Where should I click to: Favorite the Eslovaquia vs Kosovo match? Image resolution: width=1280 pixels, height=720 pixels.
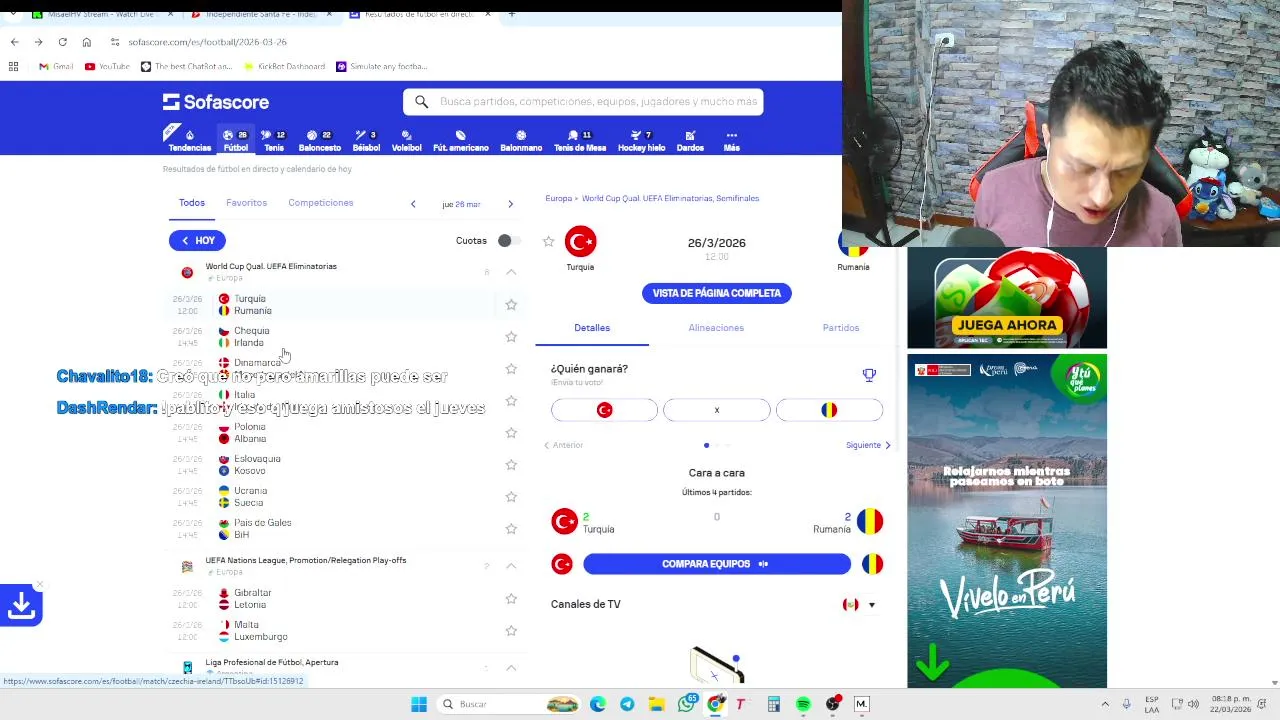click(x=511, y=464)
